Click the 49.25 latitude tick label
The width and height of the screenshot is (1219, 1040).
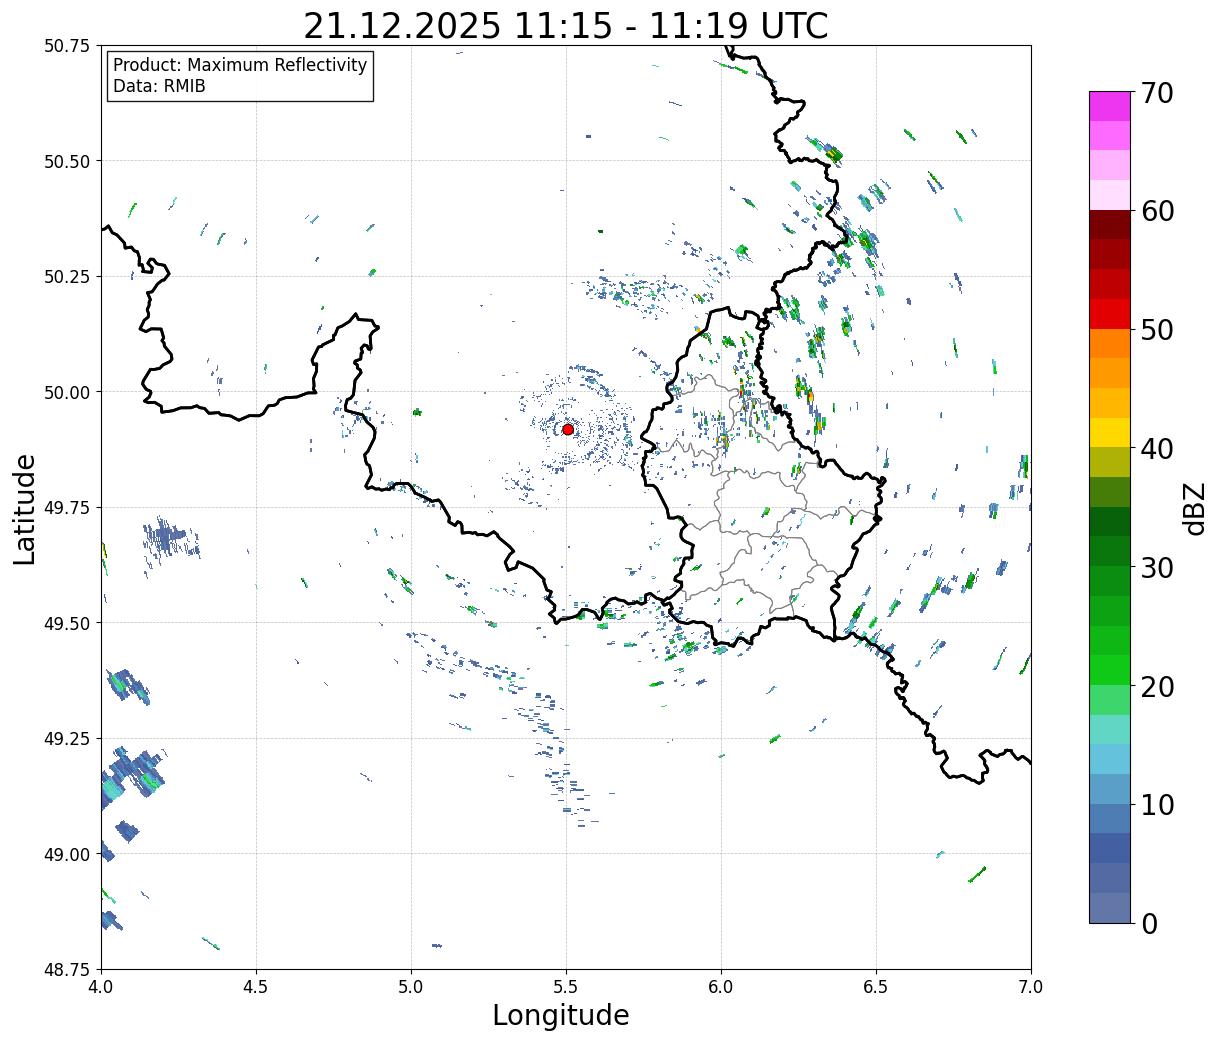coord(68,739)
